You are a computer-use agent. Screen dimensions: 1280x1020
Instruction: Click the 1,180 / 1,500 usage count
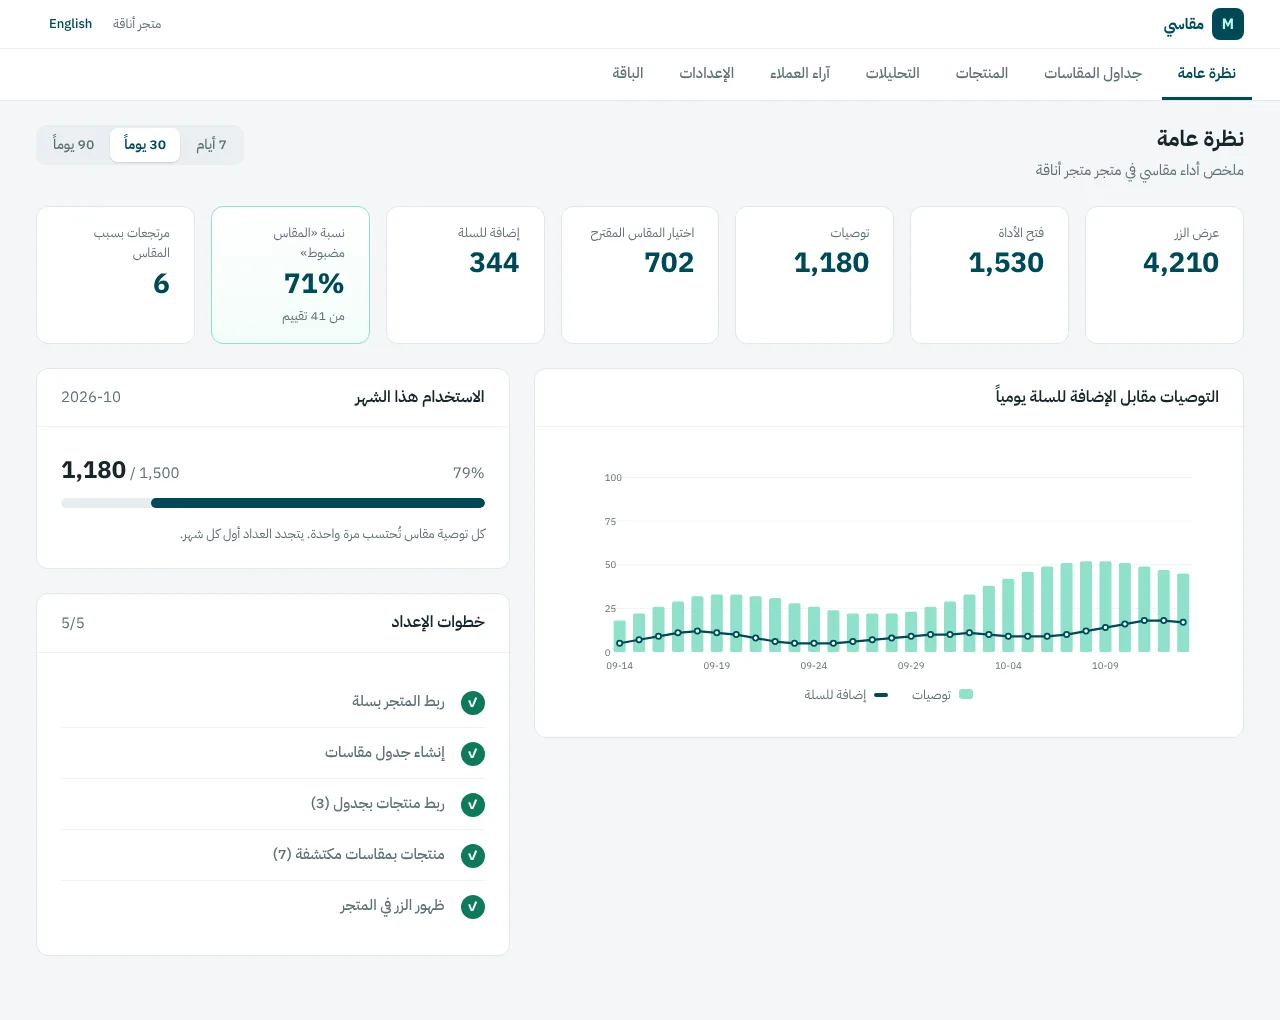(x=120, y=470)
